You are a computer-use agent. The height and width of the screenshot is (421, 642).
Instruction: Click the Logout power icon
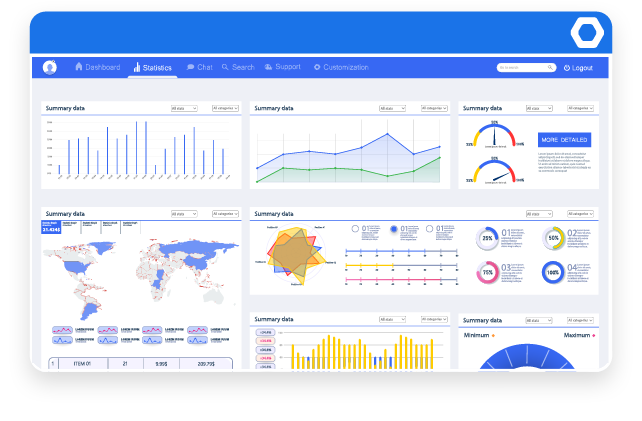click(567, 68)
